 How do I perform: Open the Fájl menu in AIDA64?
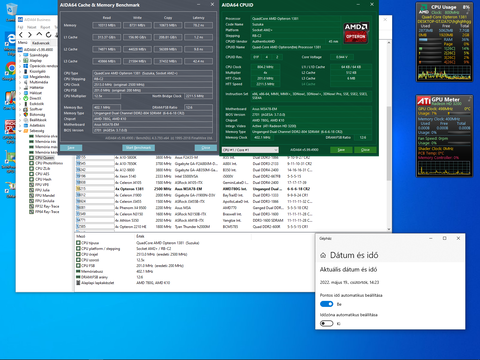[20, 27]
